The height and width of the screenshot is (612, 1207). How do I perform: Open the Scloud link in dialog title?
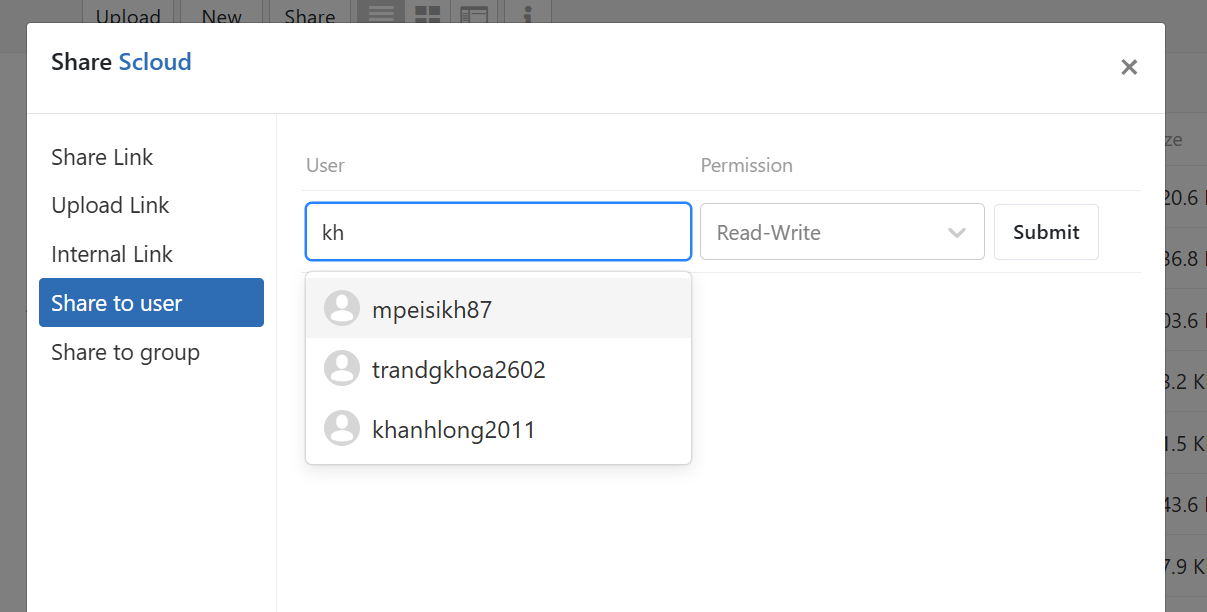click(155, 62)
